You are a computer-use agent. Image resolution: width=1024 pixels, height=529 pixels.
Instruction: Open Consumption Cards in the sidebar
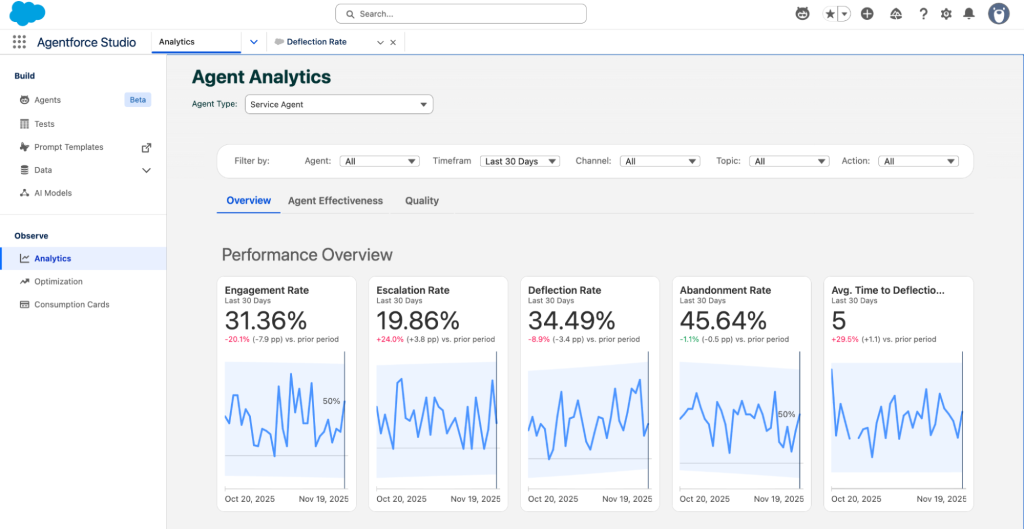pyautogui.click(x=71, y=304)
